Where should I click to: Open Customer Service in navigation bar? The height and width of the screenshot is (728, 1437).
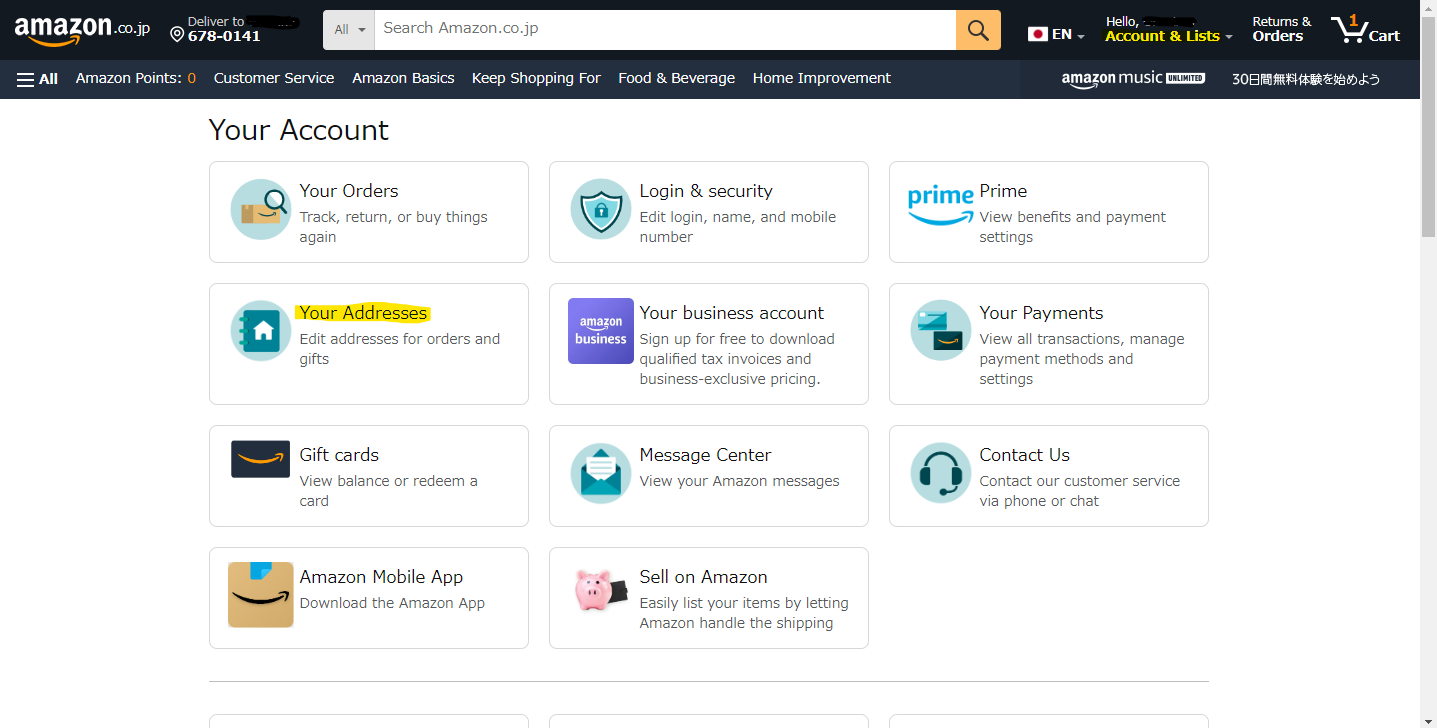(274, 78)
